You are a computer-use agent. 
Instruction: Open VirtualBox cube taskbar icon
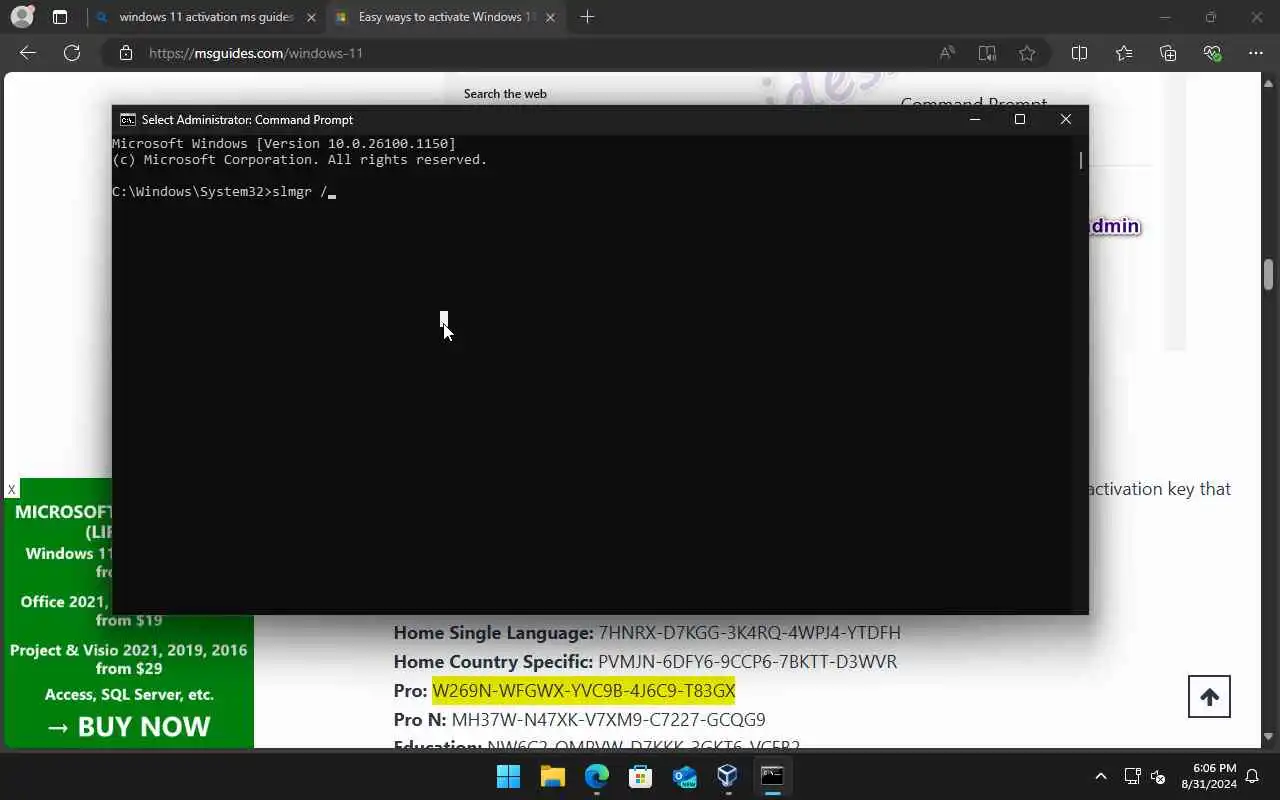click(728, 776)
